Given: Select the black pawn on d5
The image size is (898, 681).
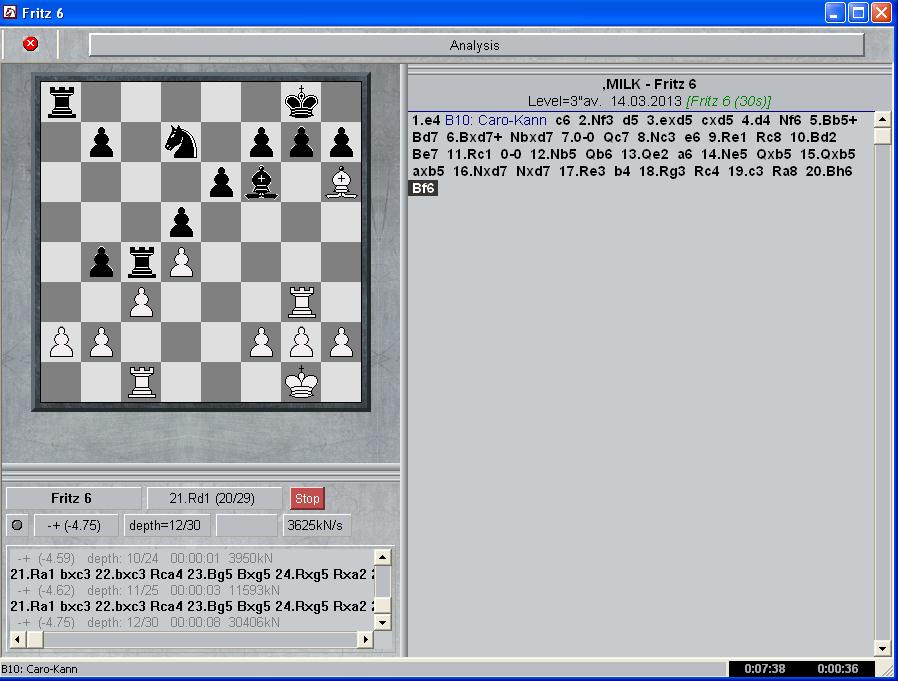Looking at the screenshot, I should pos(181,222).
